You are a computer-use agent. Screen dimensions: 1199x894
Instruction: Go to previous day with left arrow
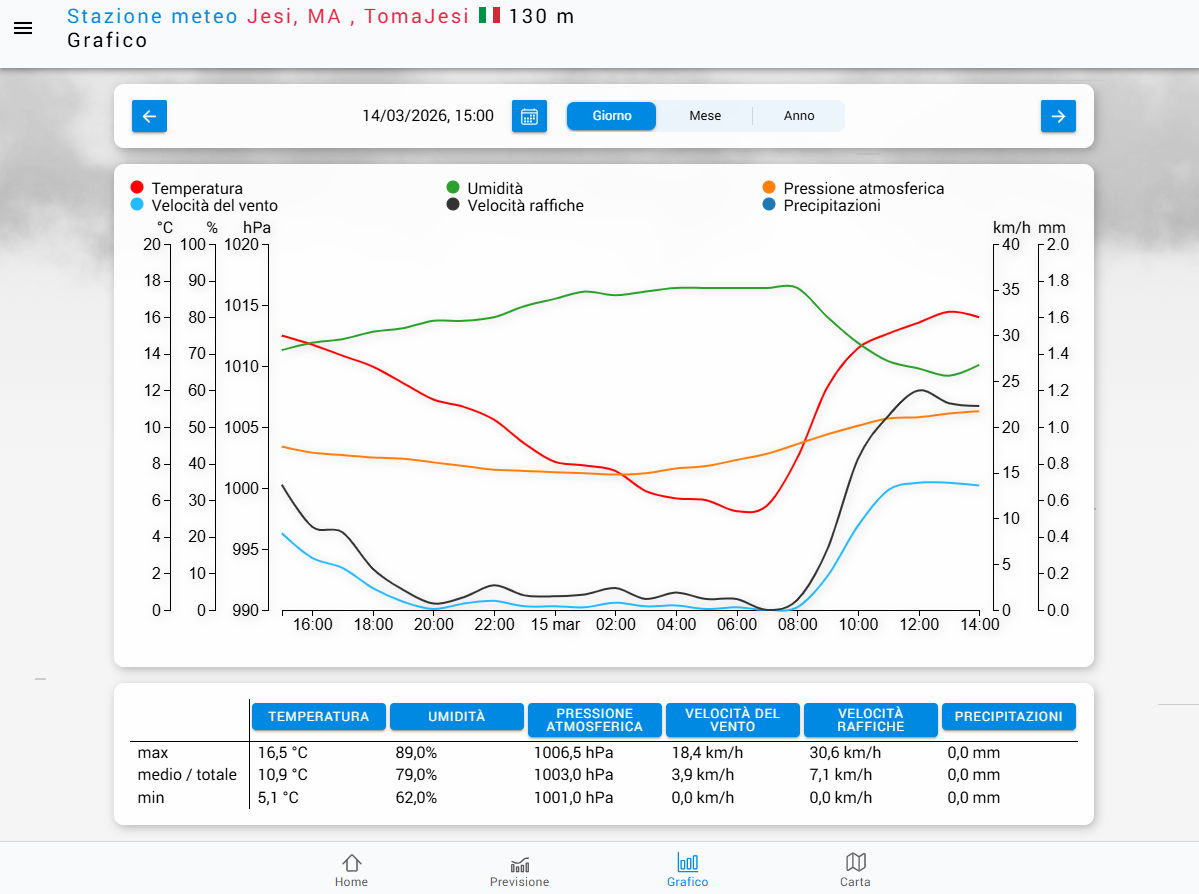tap(149, 116)
